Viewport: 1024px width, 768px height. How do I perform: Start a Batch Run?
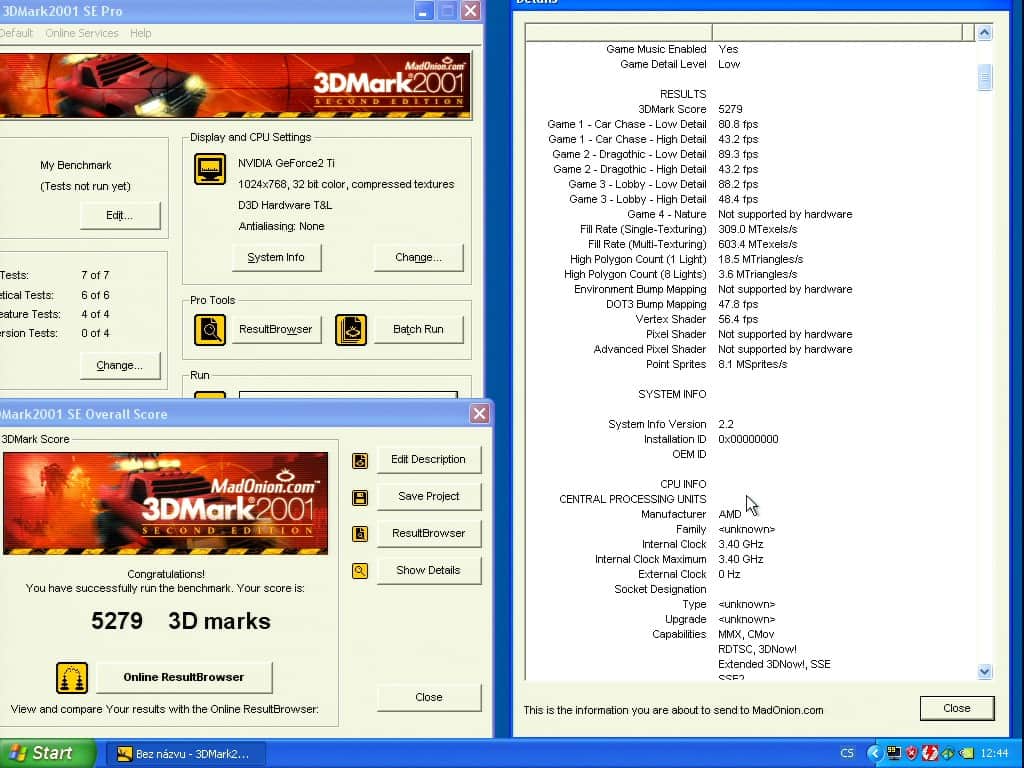click(419, 329)
